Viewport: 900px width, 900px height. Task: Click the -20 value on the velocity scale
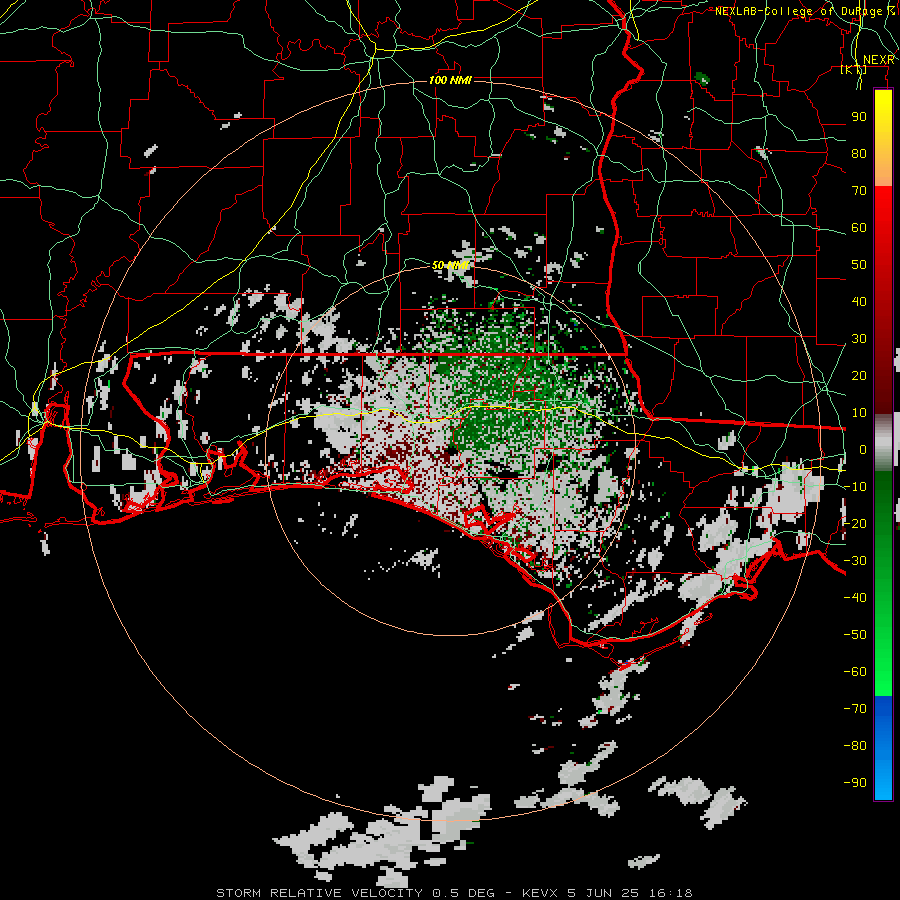[855, 523]
